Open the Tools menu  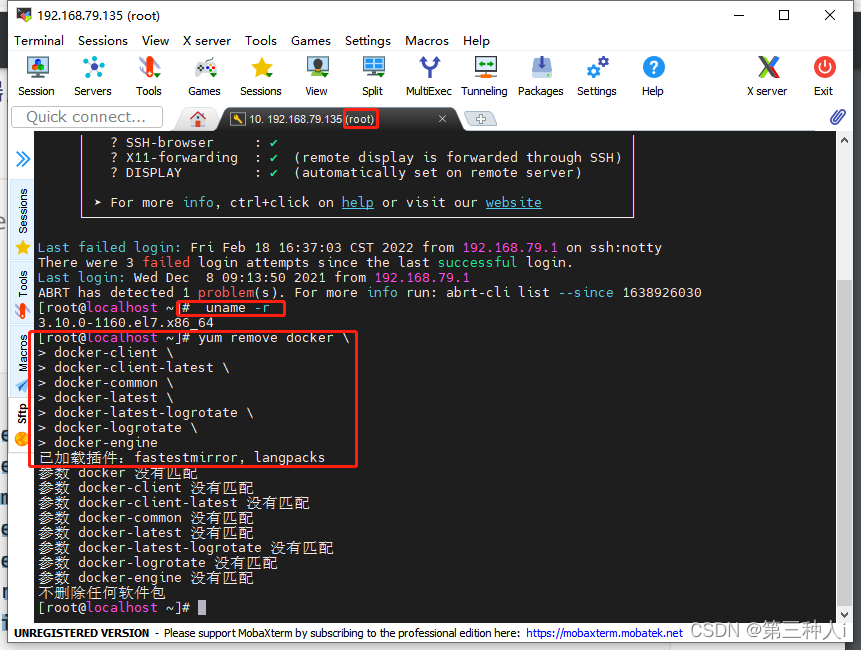[x=261, y=41]
